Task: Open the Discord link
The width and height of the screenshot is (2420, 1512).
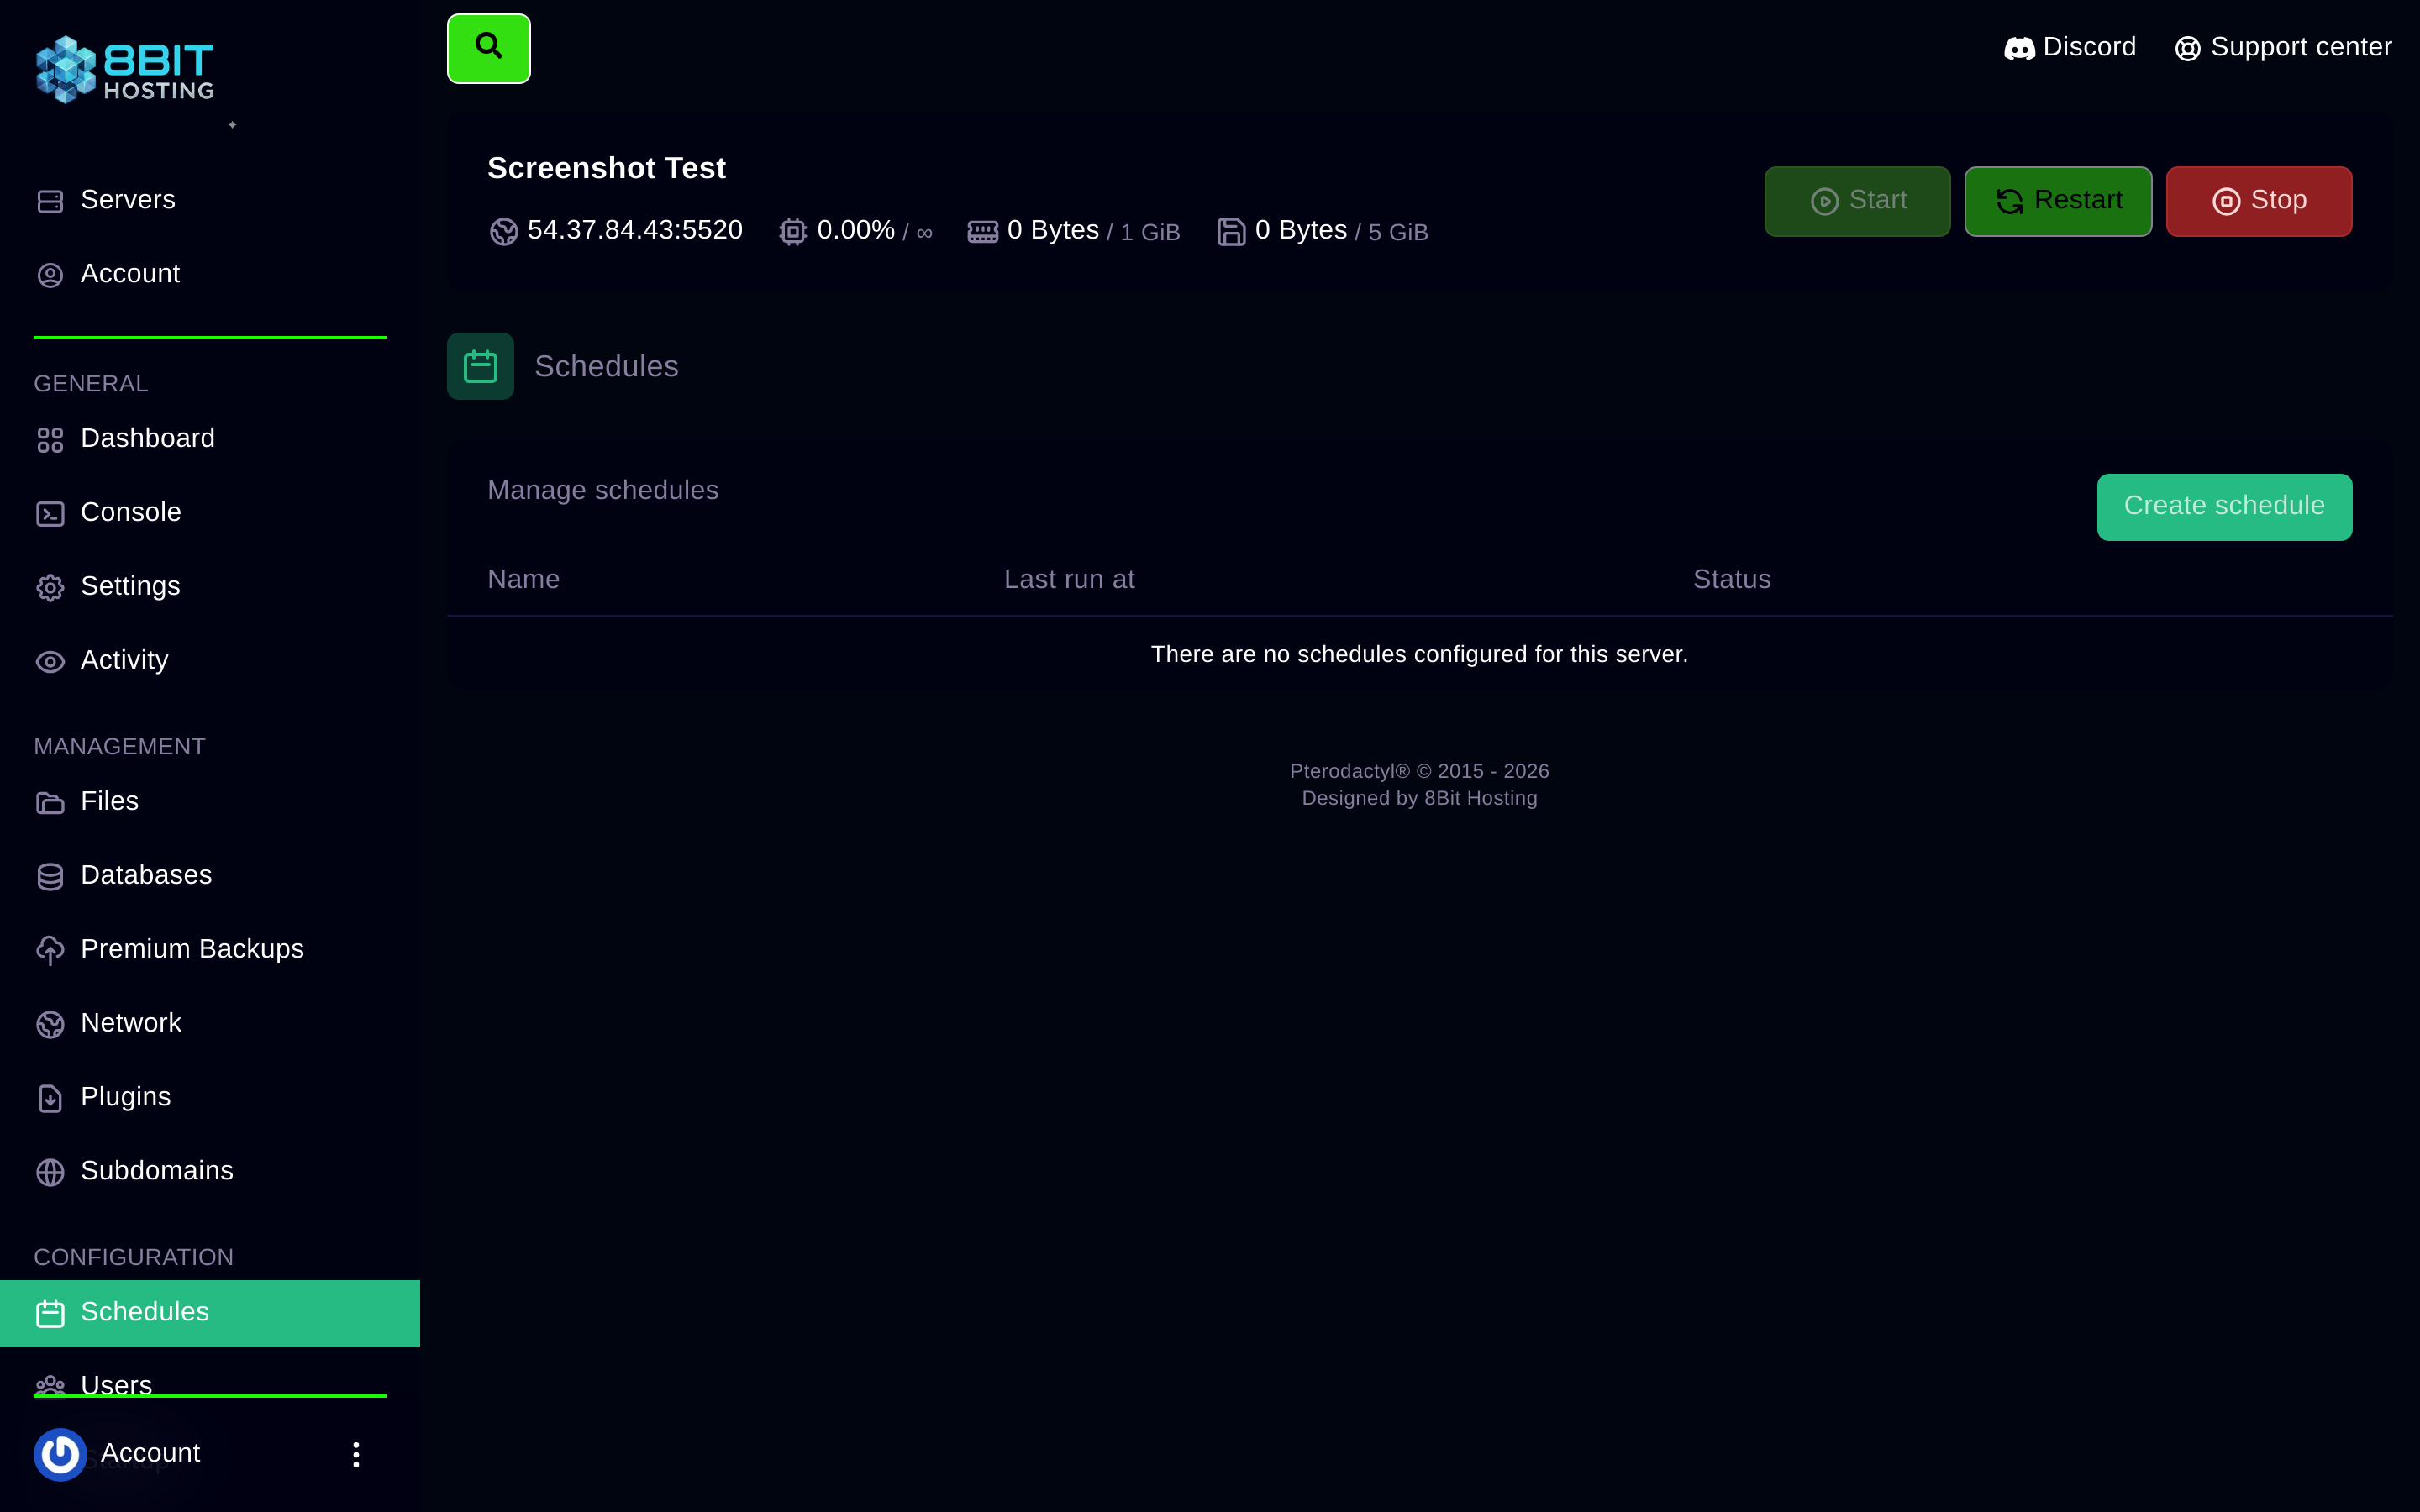Action: (x=2070, y=48)
